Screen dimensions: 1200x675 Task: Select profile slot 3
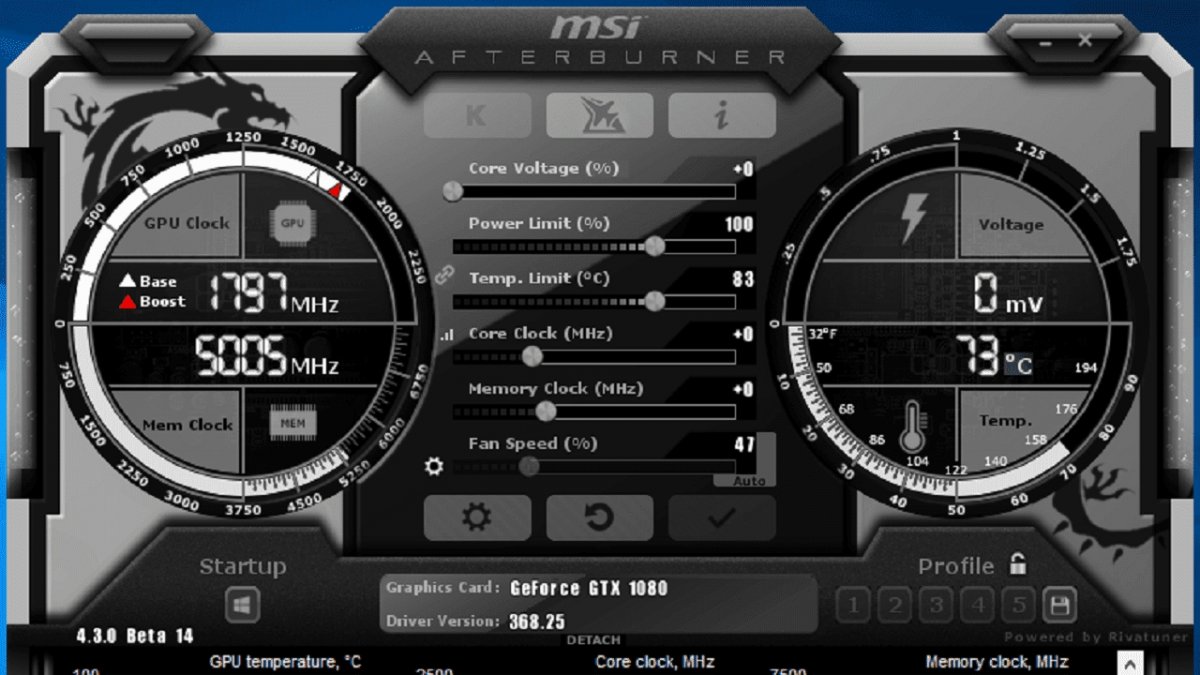tap(936, 604)
